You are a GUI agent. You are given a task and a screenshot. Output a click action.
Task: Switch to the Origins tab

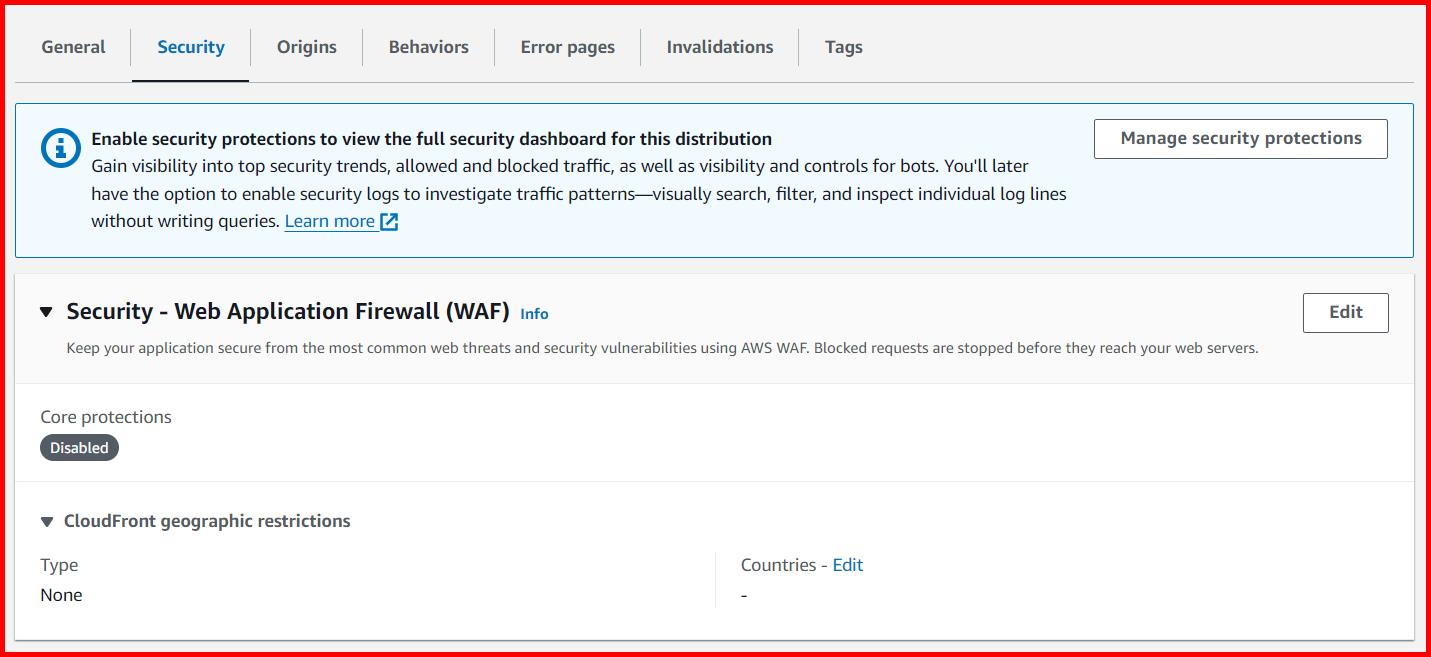306,46
